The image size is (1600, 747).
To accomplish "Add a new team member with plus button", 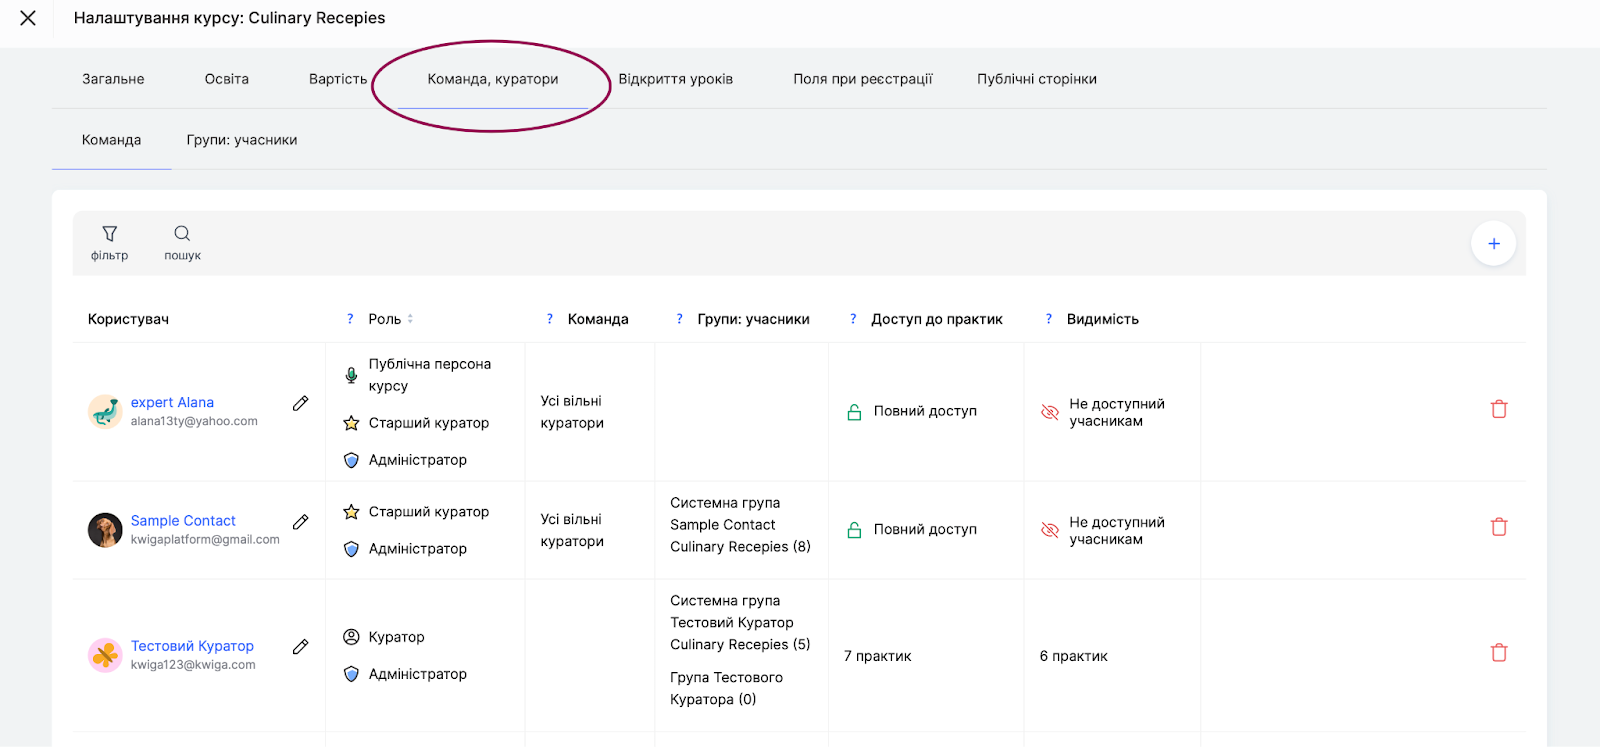I will [1493, 243].
